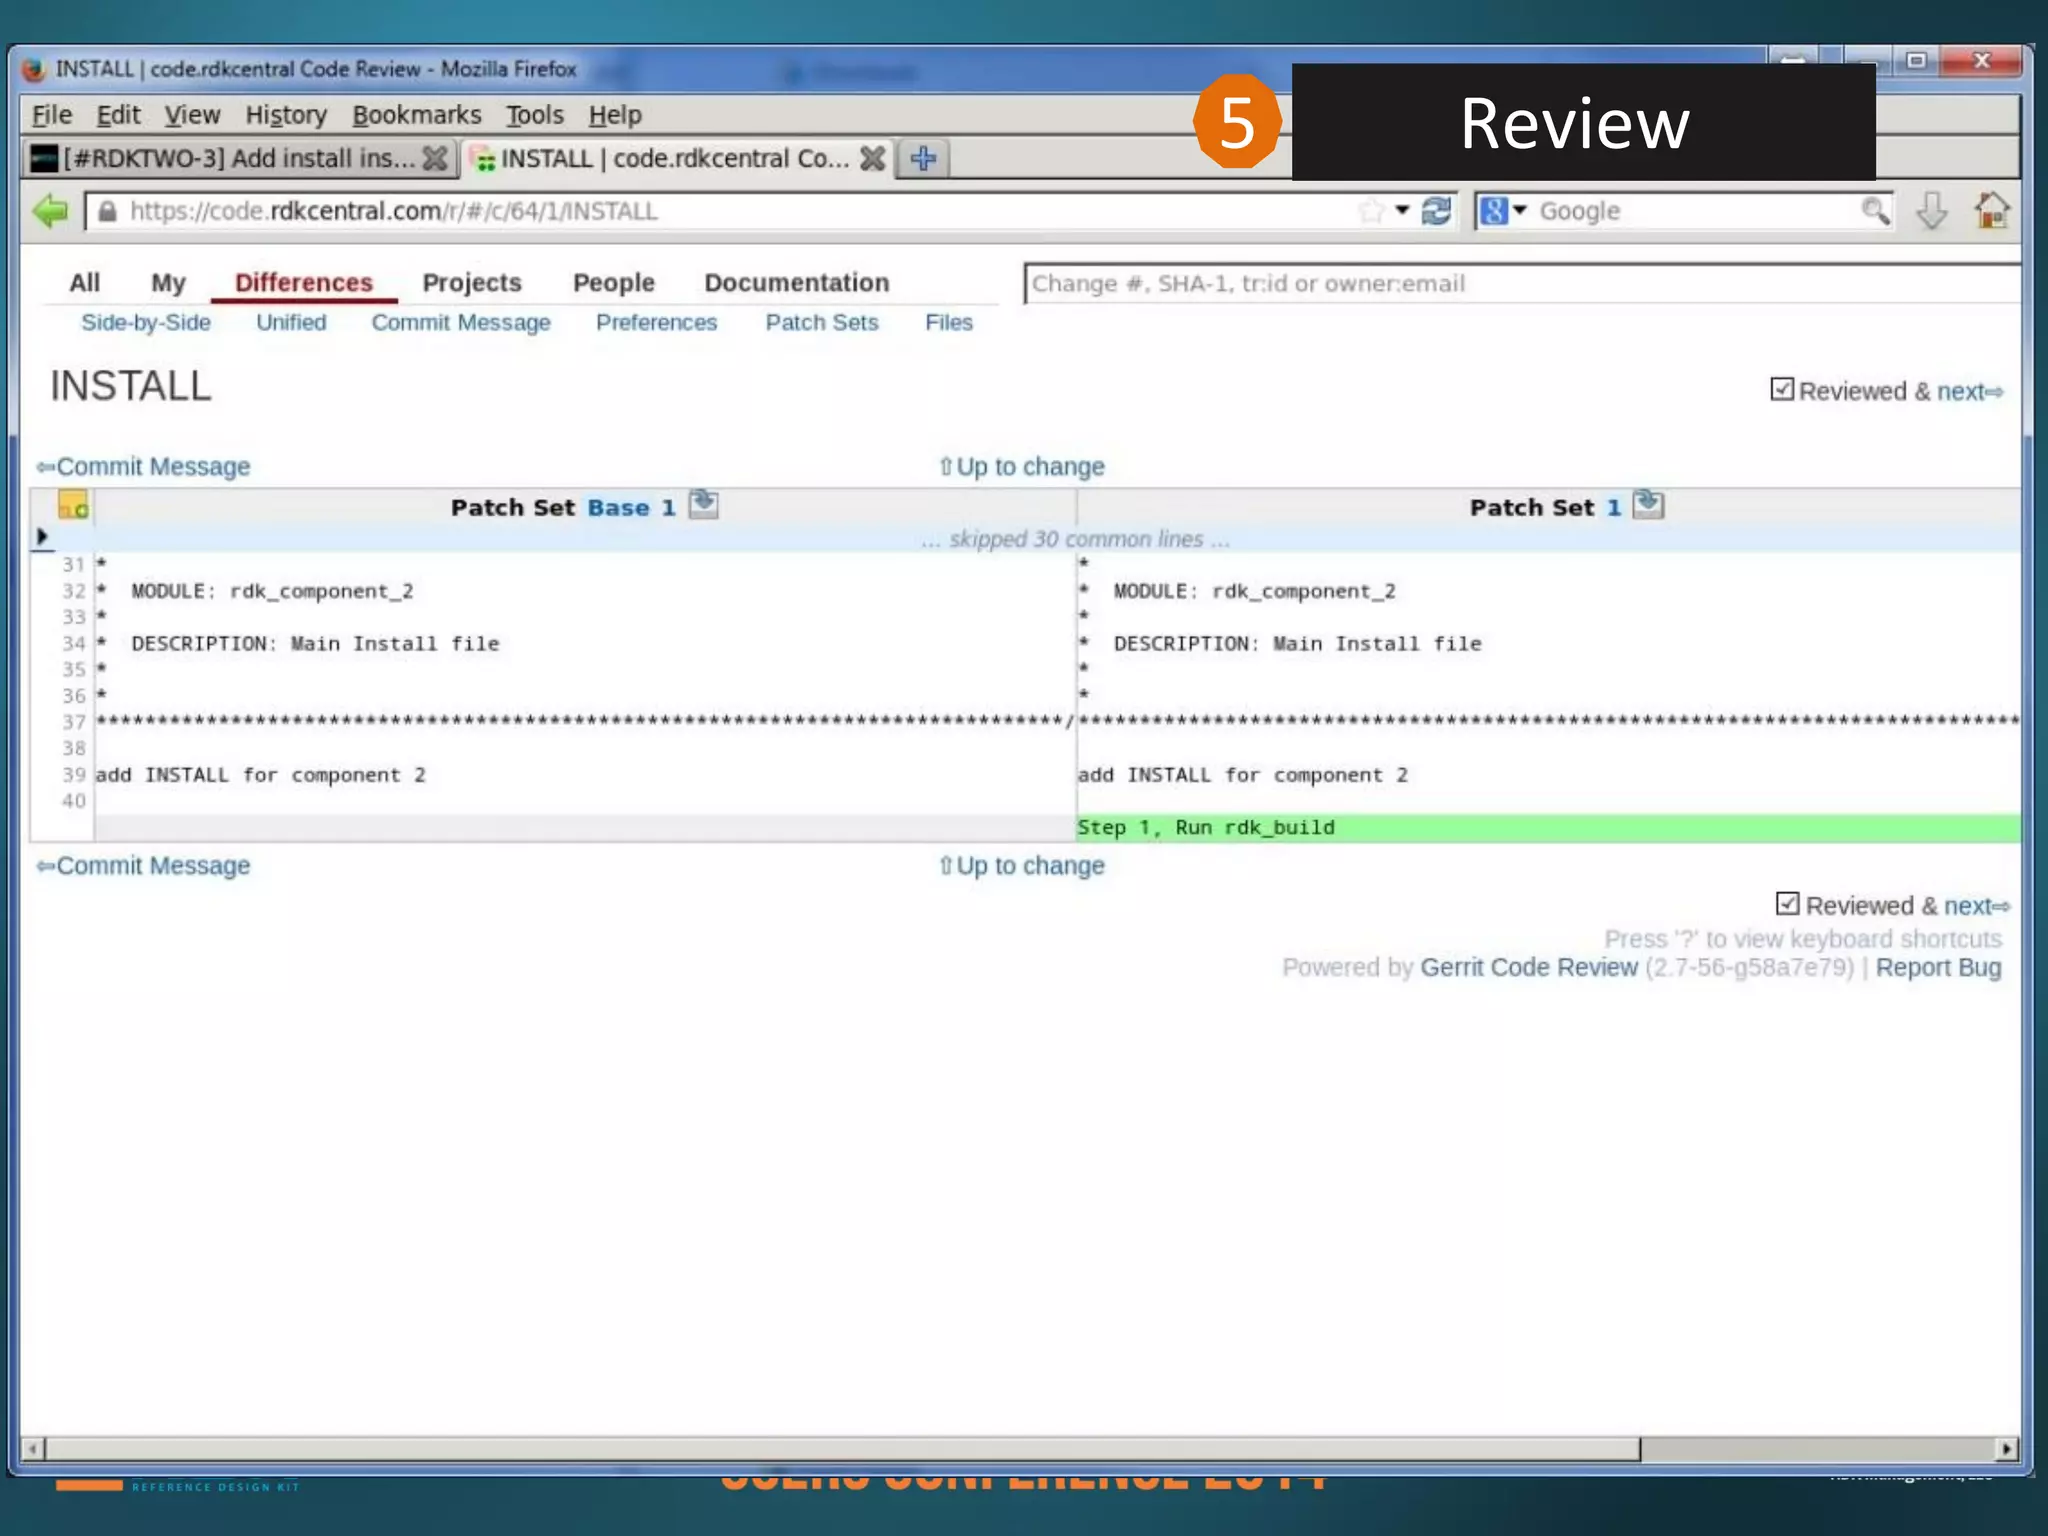Click the top 'Up to change' link
Image resolution: width=2048 pixels, height=1536 pixels.
(1022, 466)
